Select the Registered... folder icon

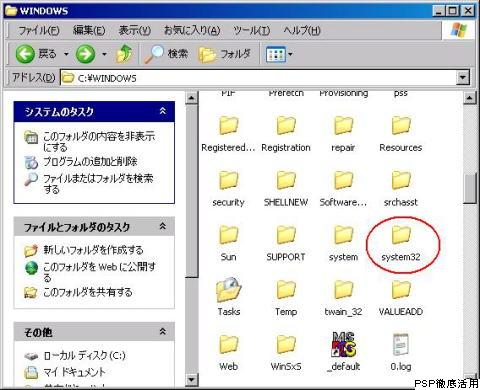tap(229, 125)
